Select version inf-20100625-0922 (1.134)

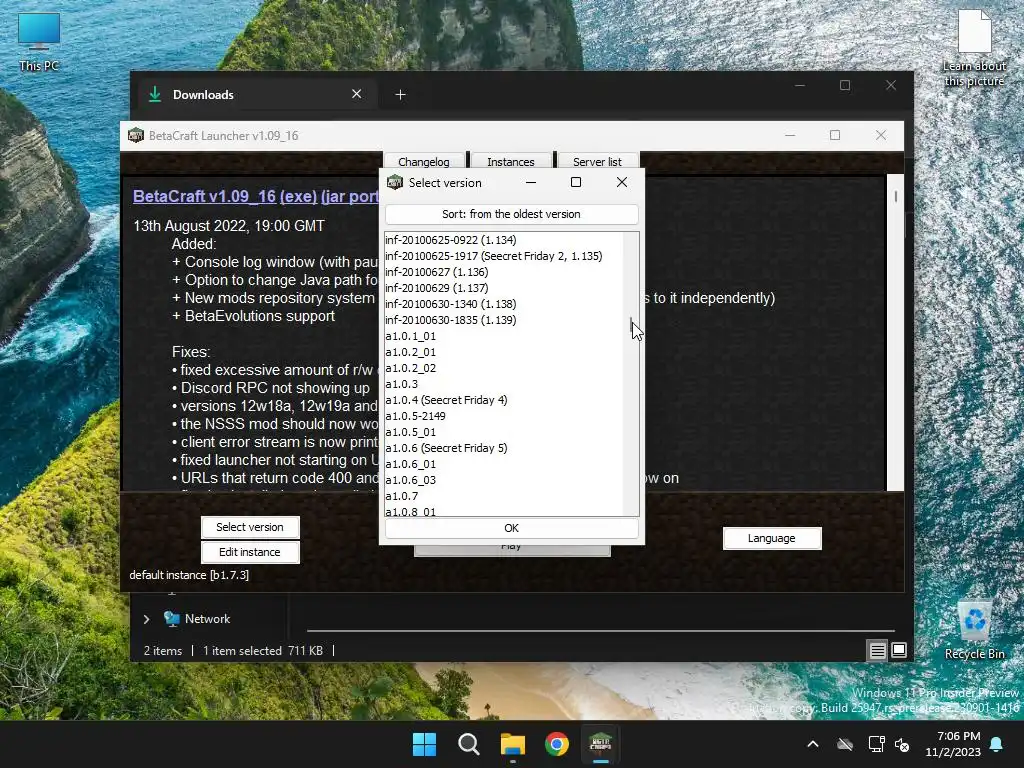click(504, 240)
